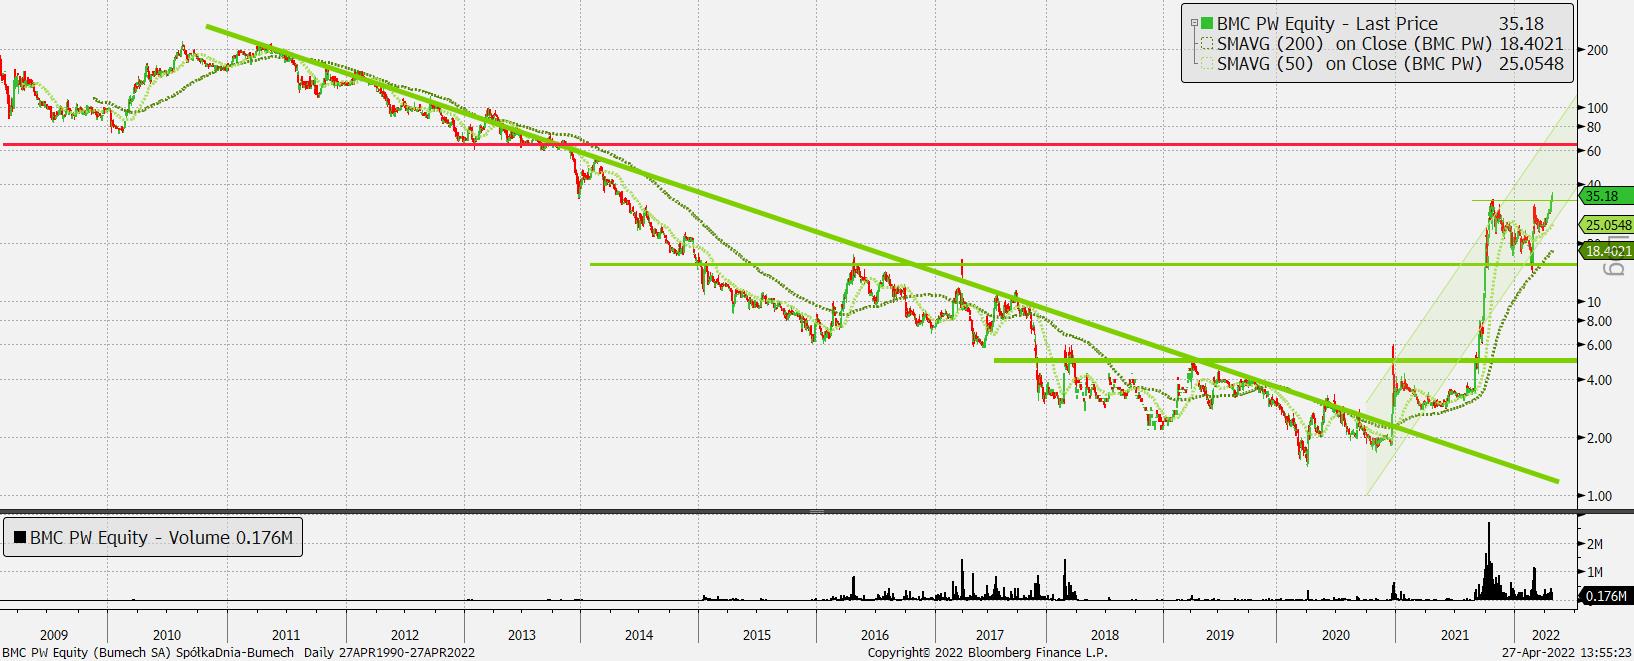Click the 4.00 label on the price axis

pos(1600,380)
